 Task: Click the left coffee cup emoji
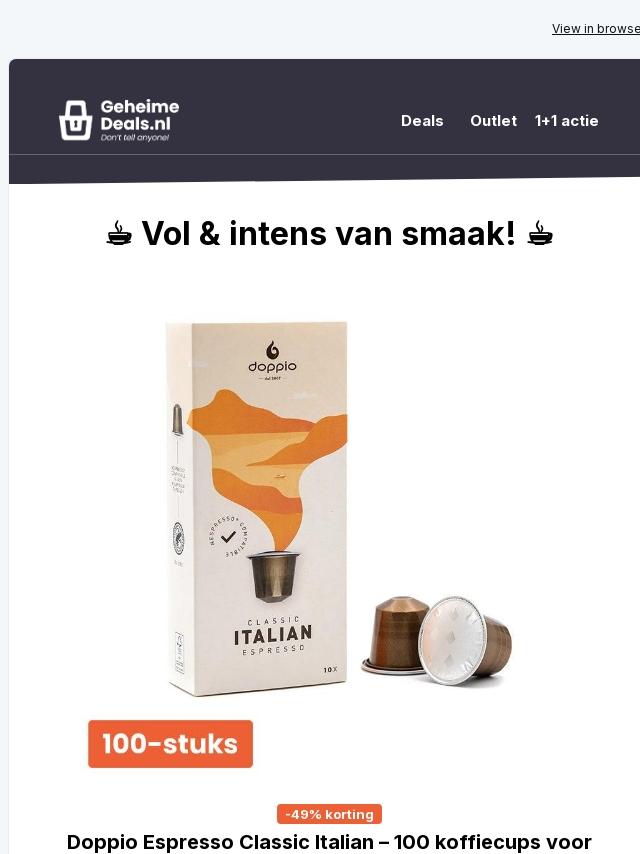(119, 234)
